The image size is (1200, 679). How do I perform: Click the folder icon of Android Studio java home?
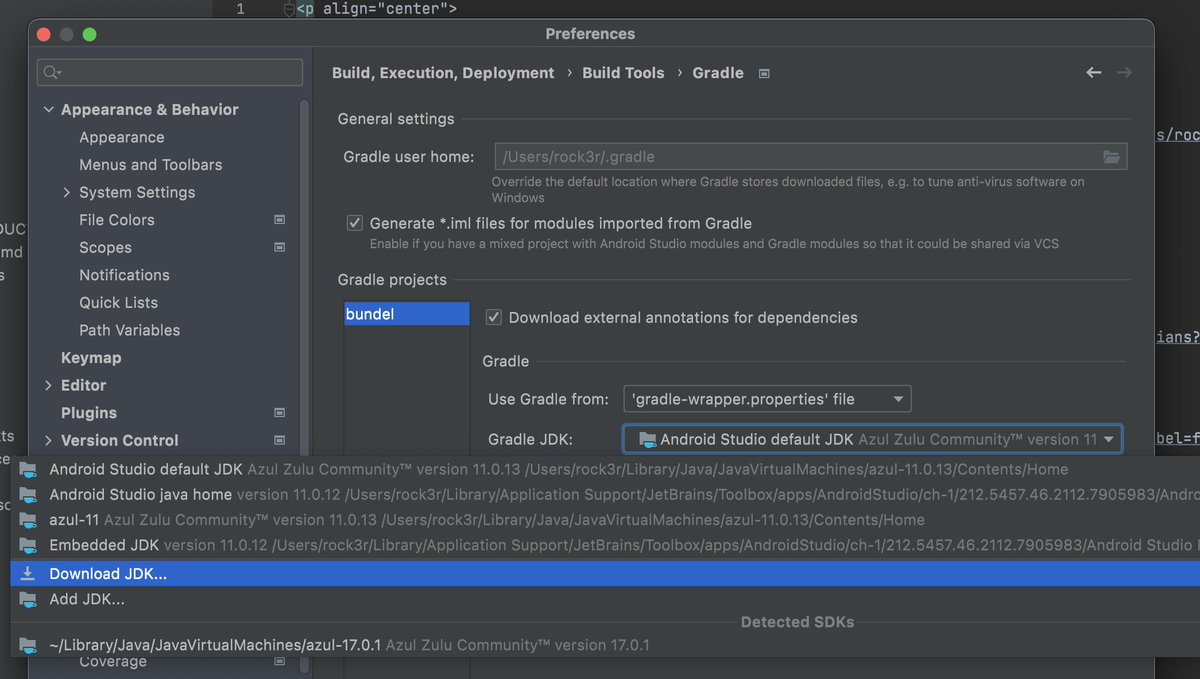click(x=28, y=495)
